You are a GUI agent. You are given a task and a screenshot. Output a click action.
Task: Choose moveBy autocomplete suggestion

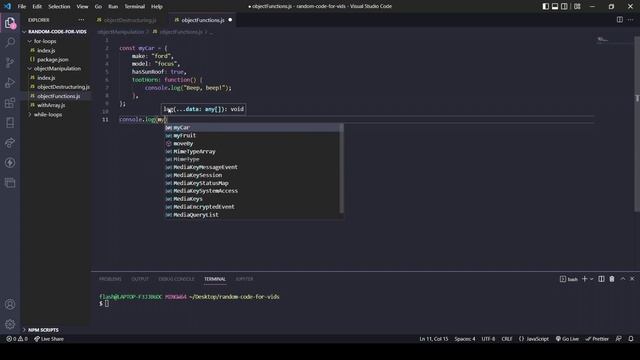point(251,144)
